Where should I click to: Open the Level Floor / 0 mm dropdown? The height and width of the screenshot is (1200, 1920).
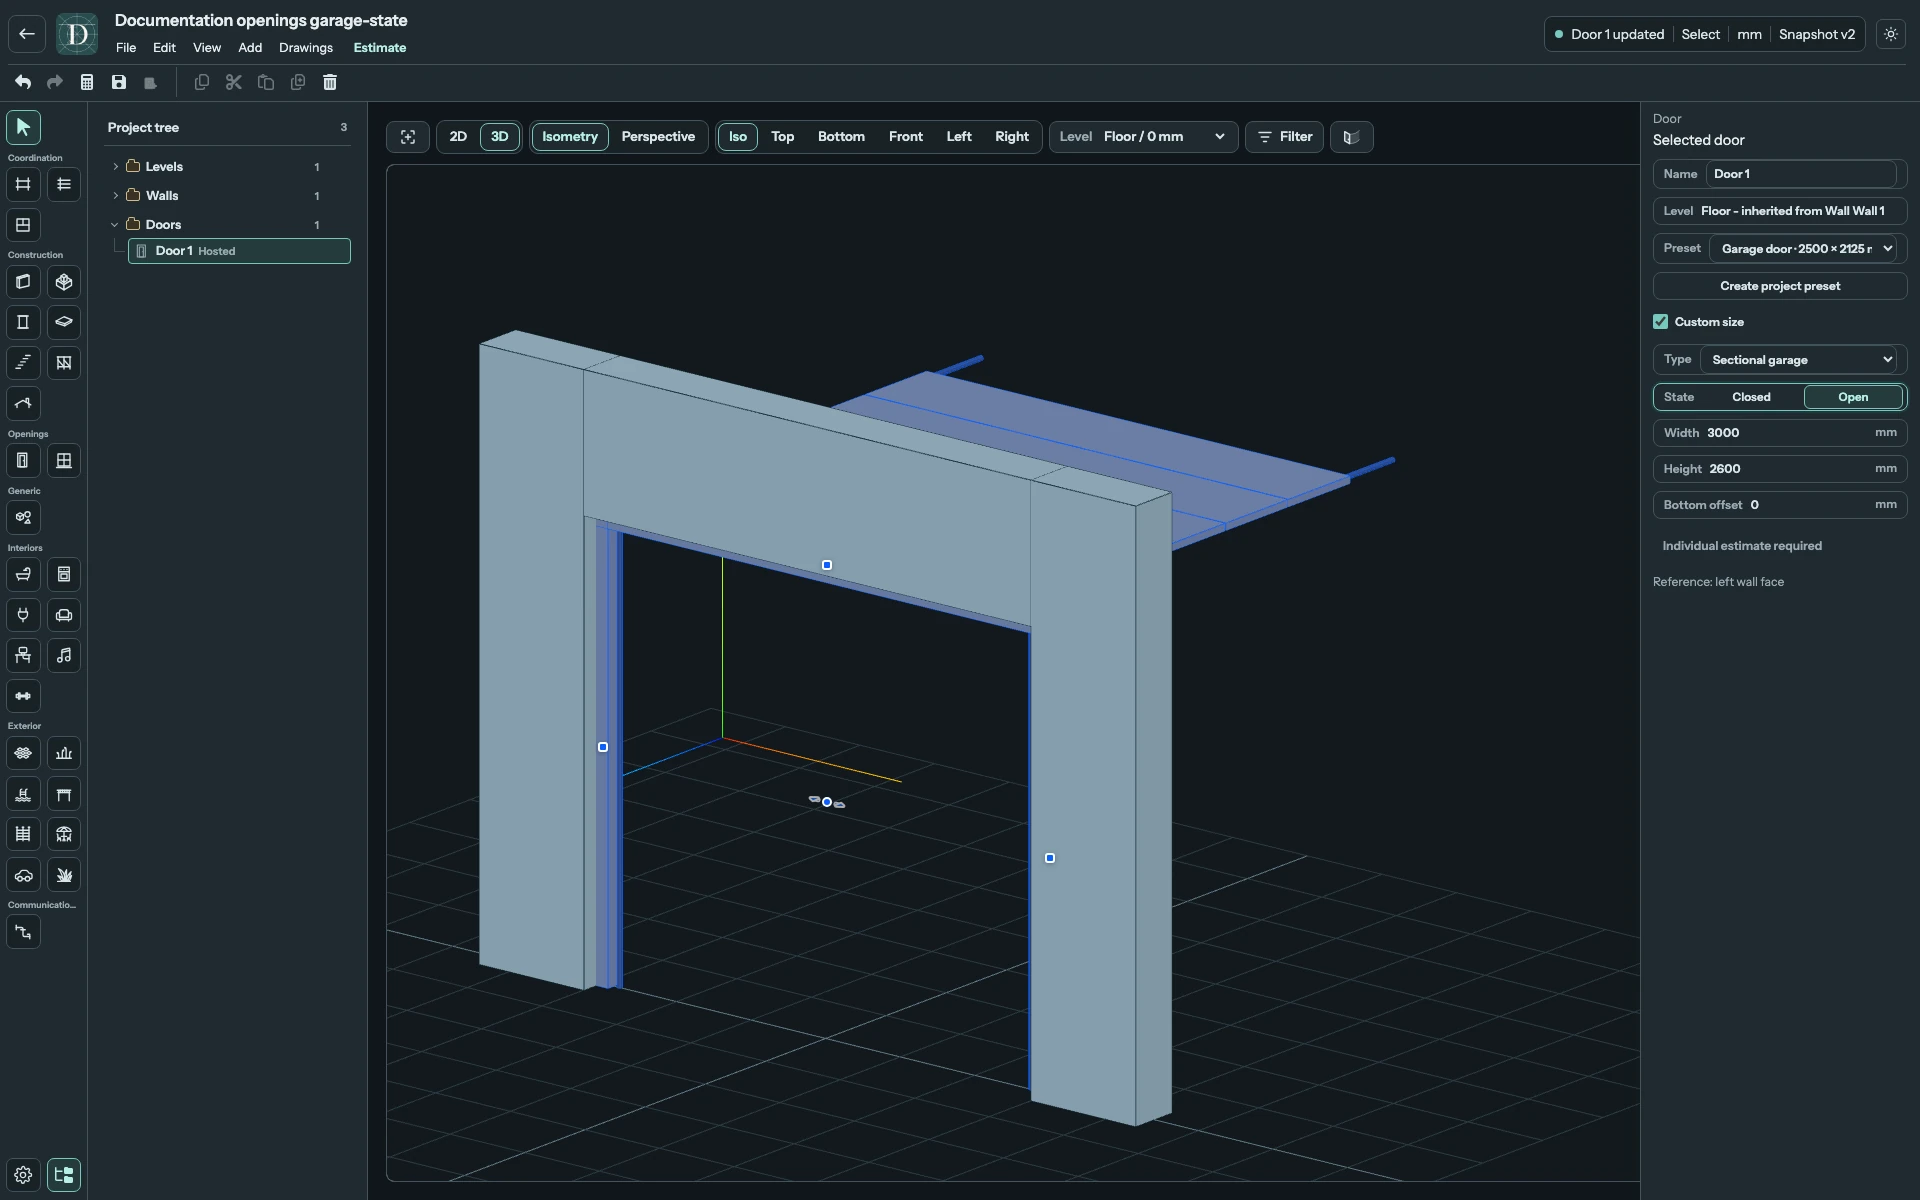(1143, 137)
